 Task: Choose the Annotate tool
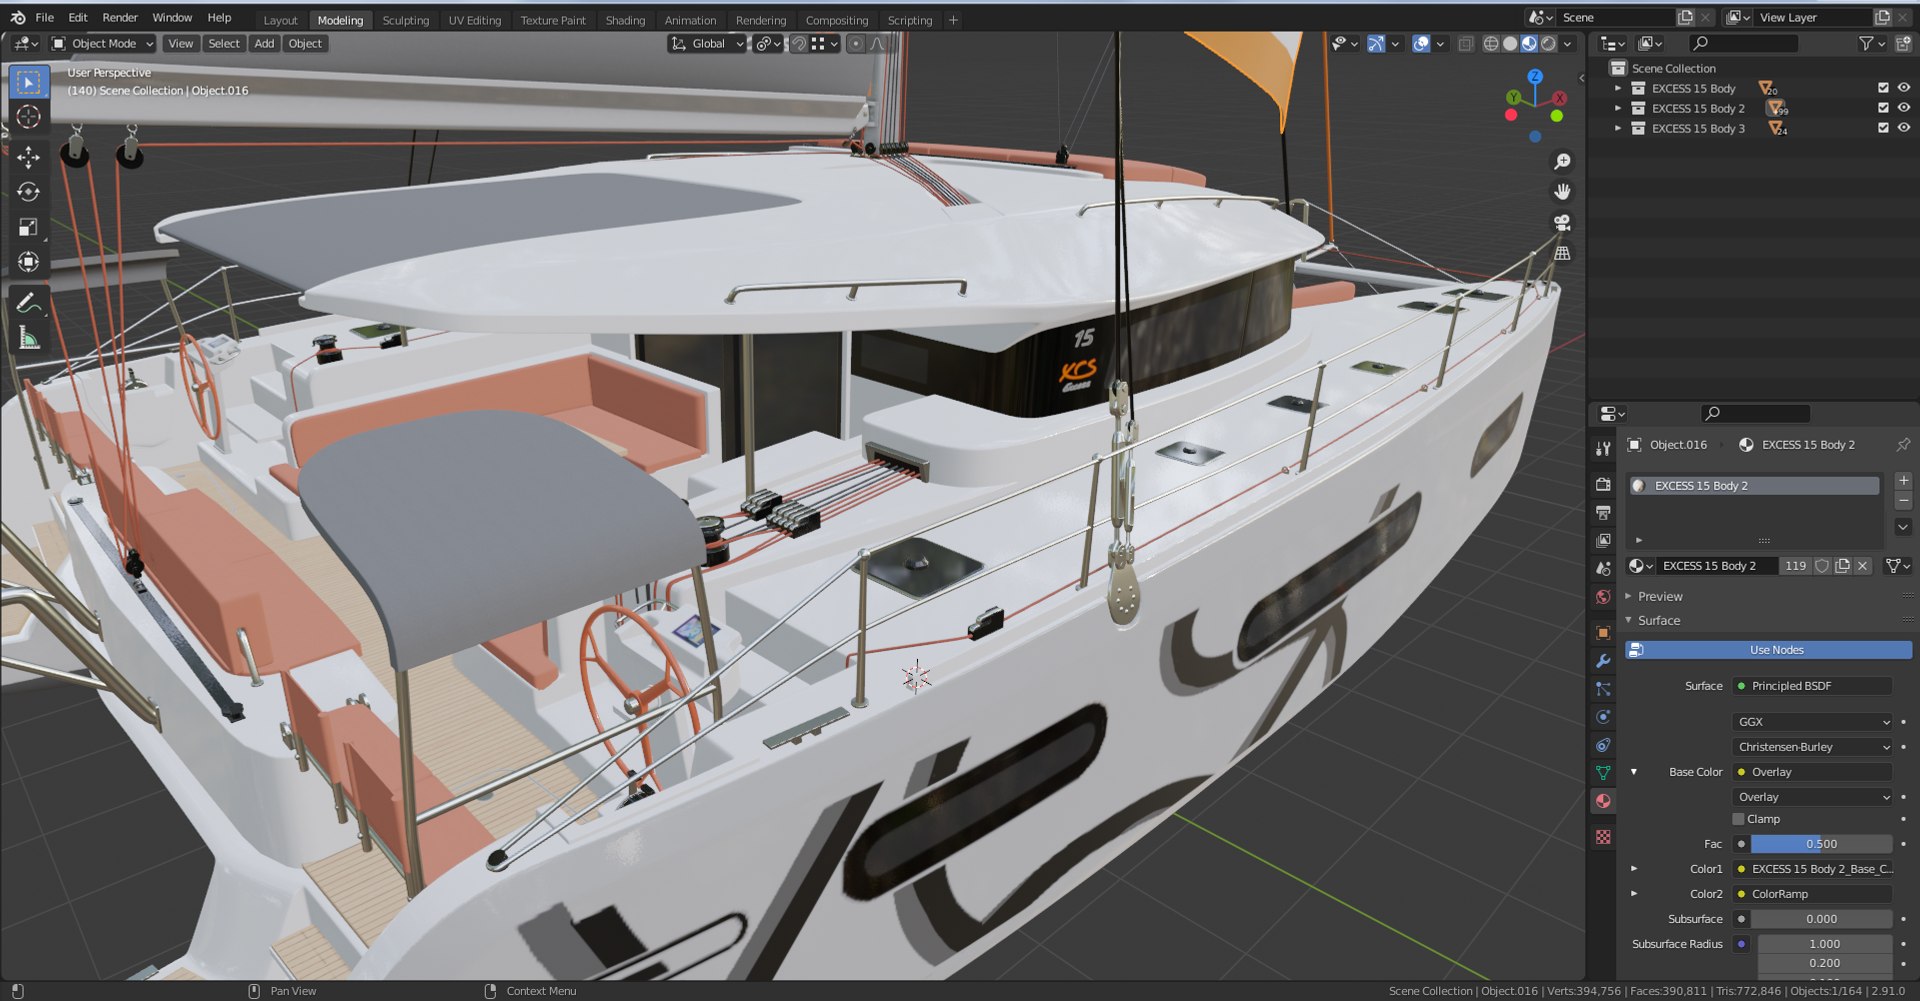29,303
